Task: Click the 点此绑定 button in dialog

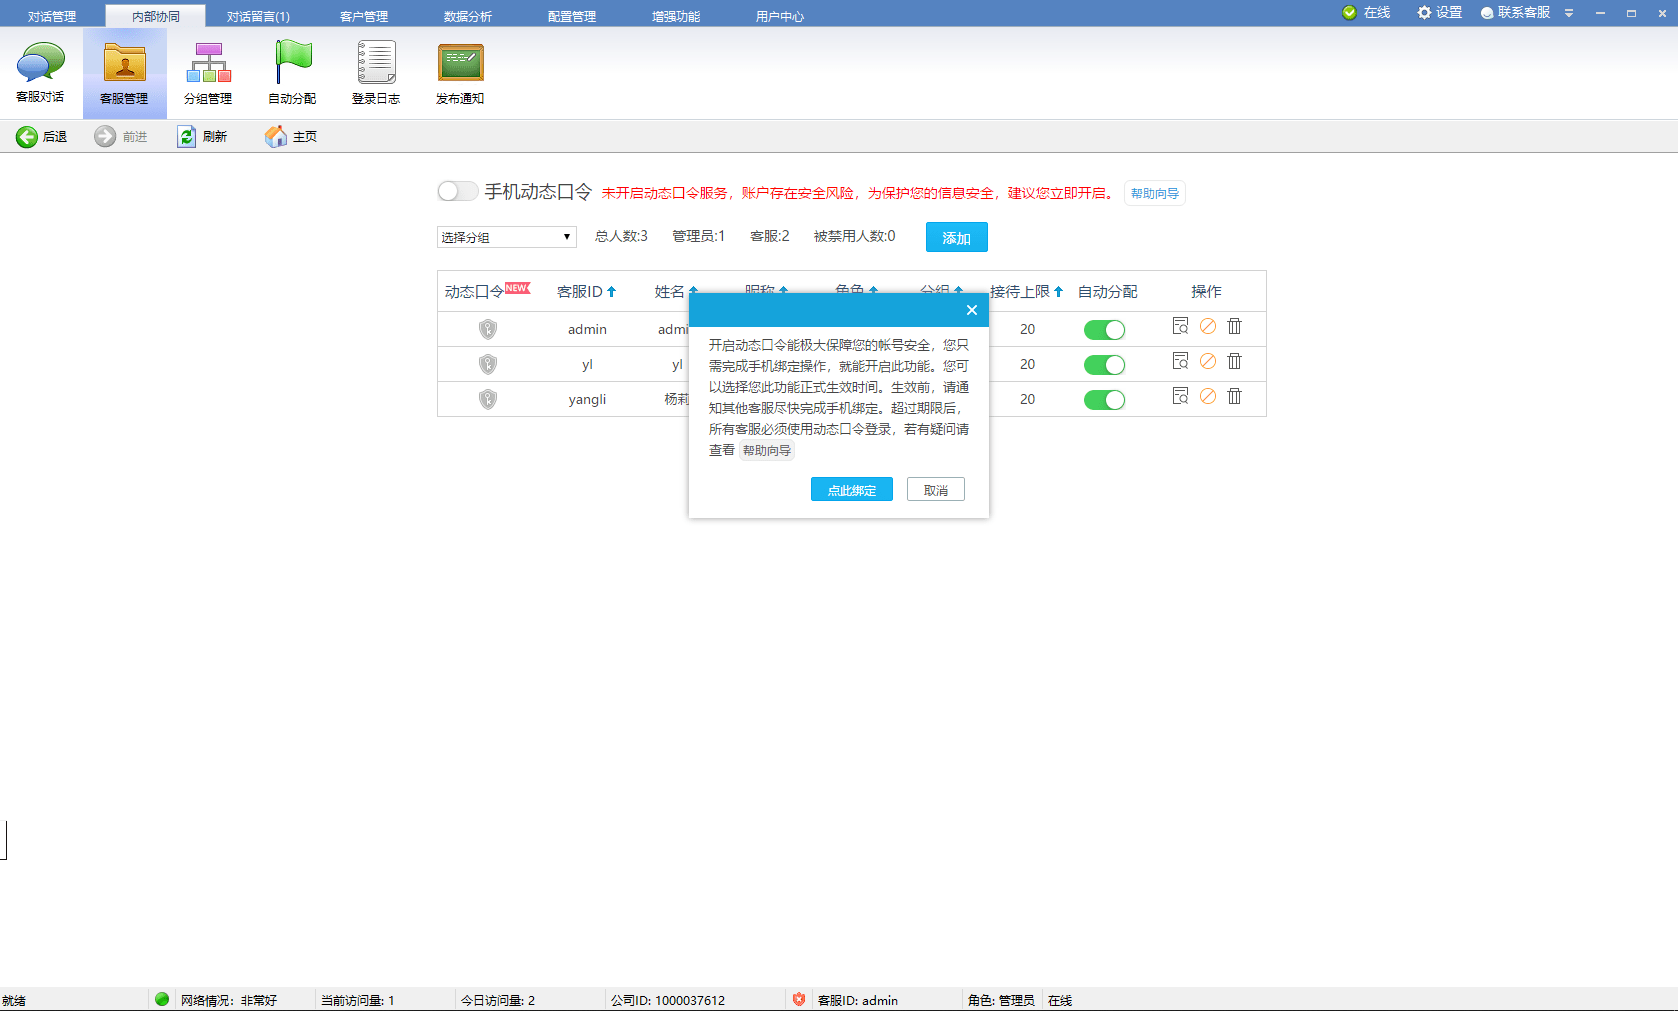Action: click(x=851, y=490)
